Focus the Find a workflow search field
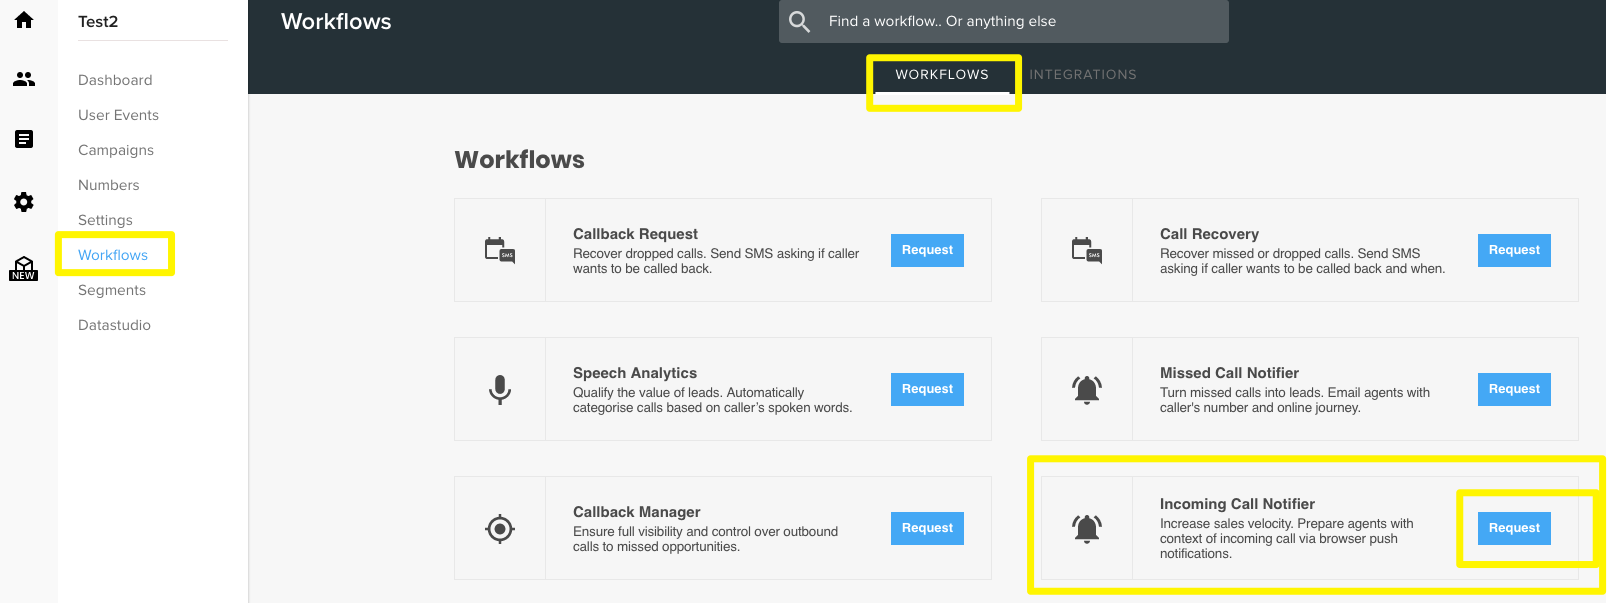This screenshot has height=603, width=1607. [1003, 21]
